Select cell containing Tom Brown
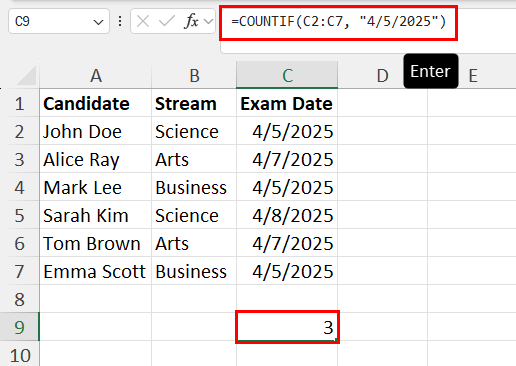Viewport: 516px width, 366px height. pos(96,244)
